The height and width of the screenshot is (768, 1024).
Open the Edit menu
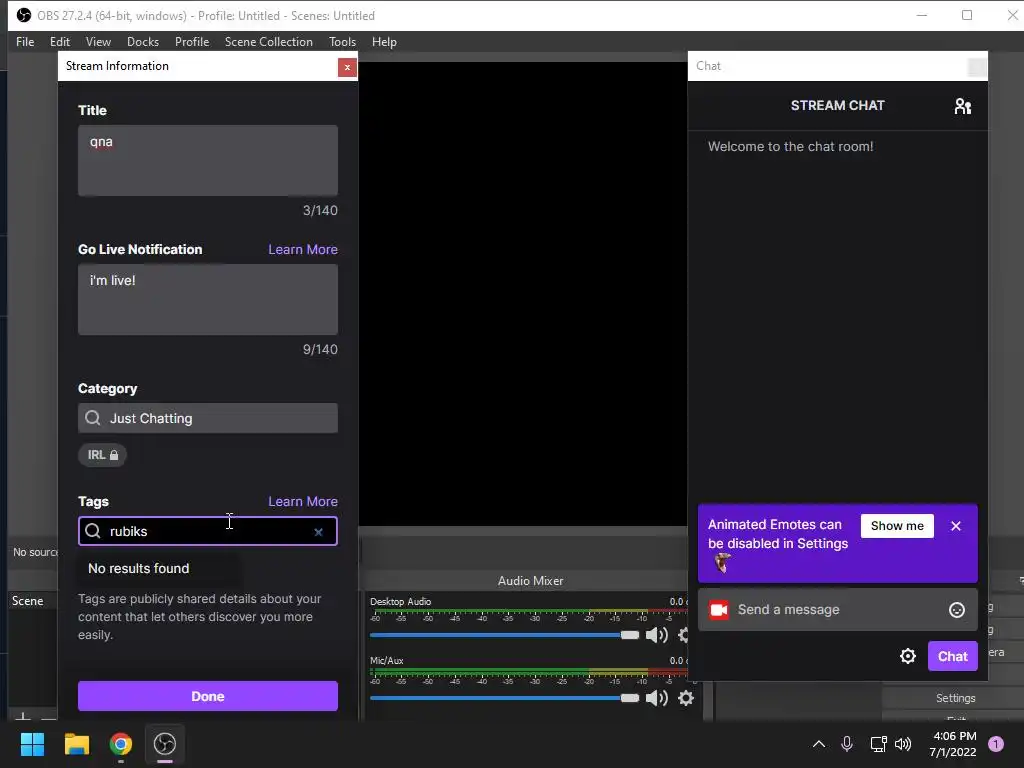(x=59, y=42)
